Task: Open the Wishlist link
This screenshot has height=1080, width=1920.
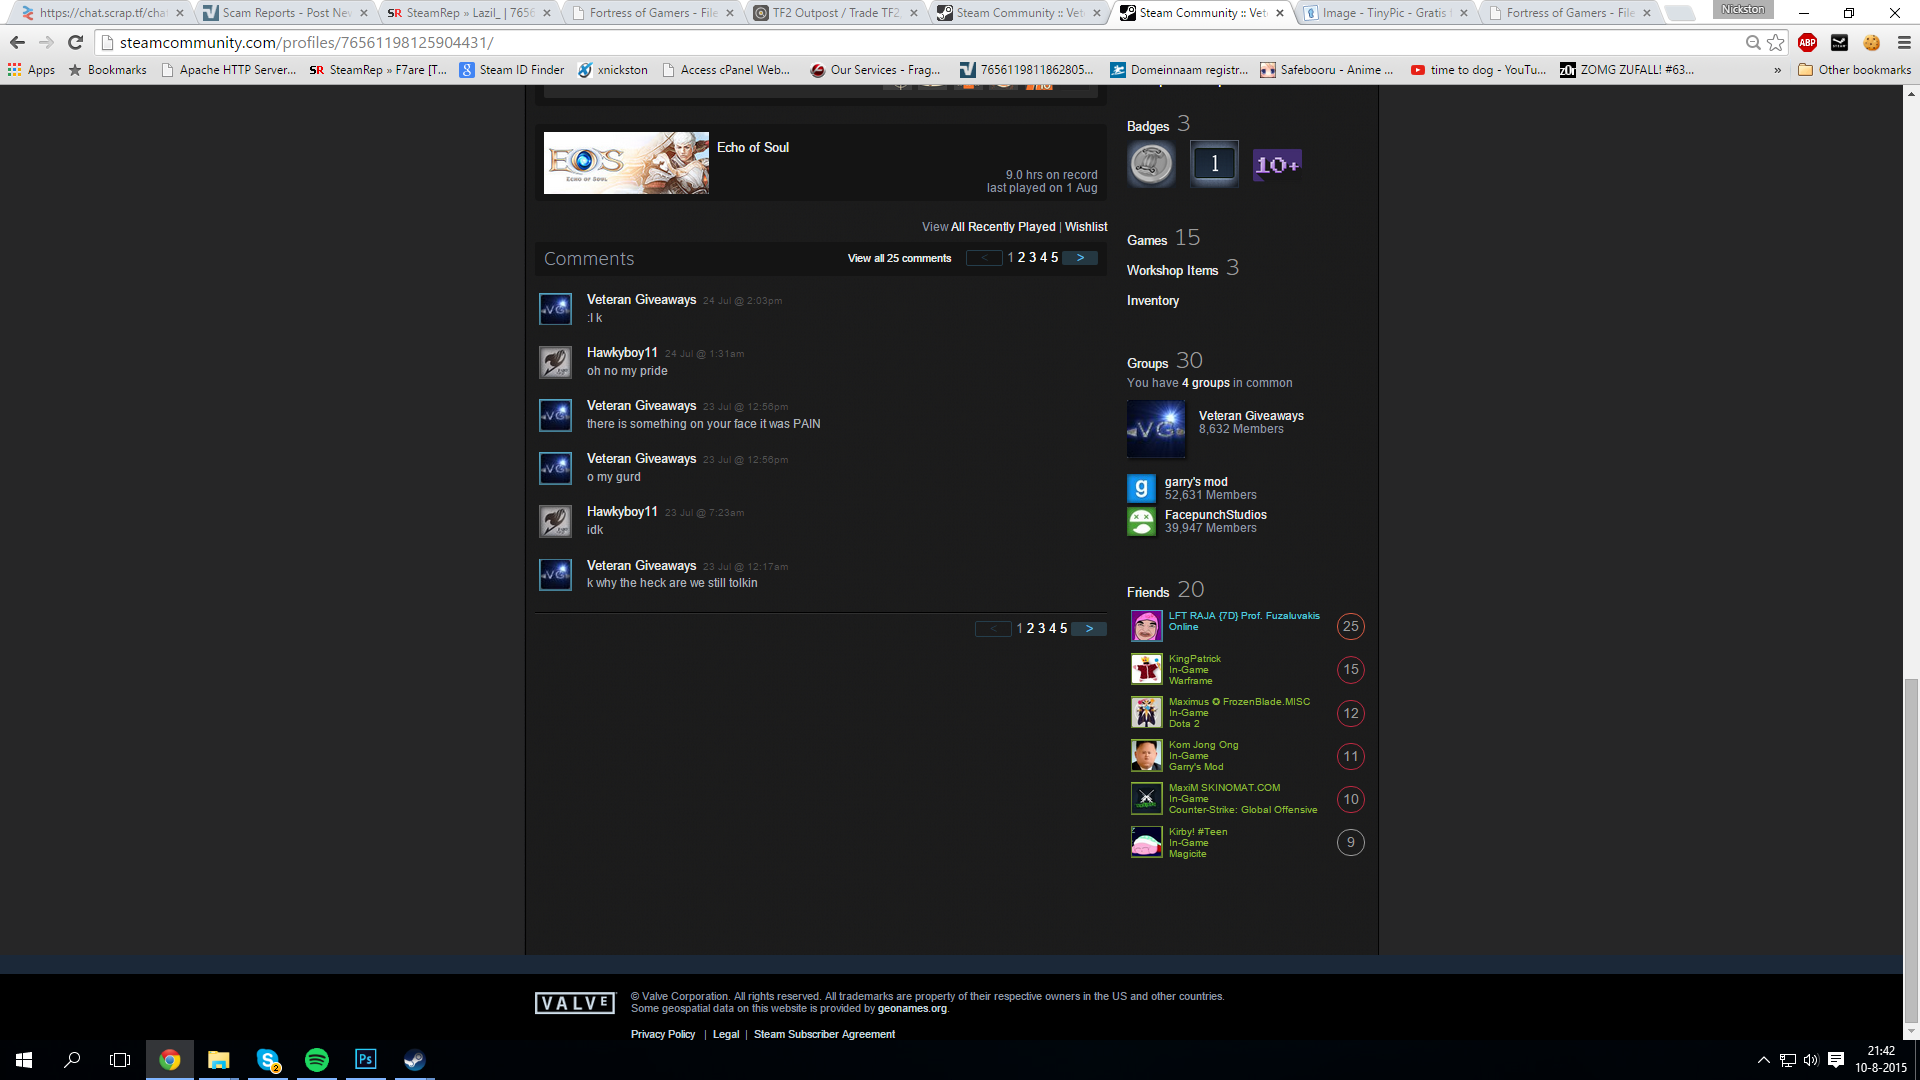Action: (x=1086, y=227)
